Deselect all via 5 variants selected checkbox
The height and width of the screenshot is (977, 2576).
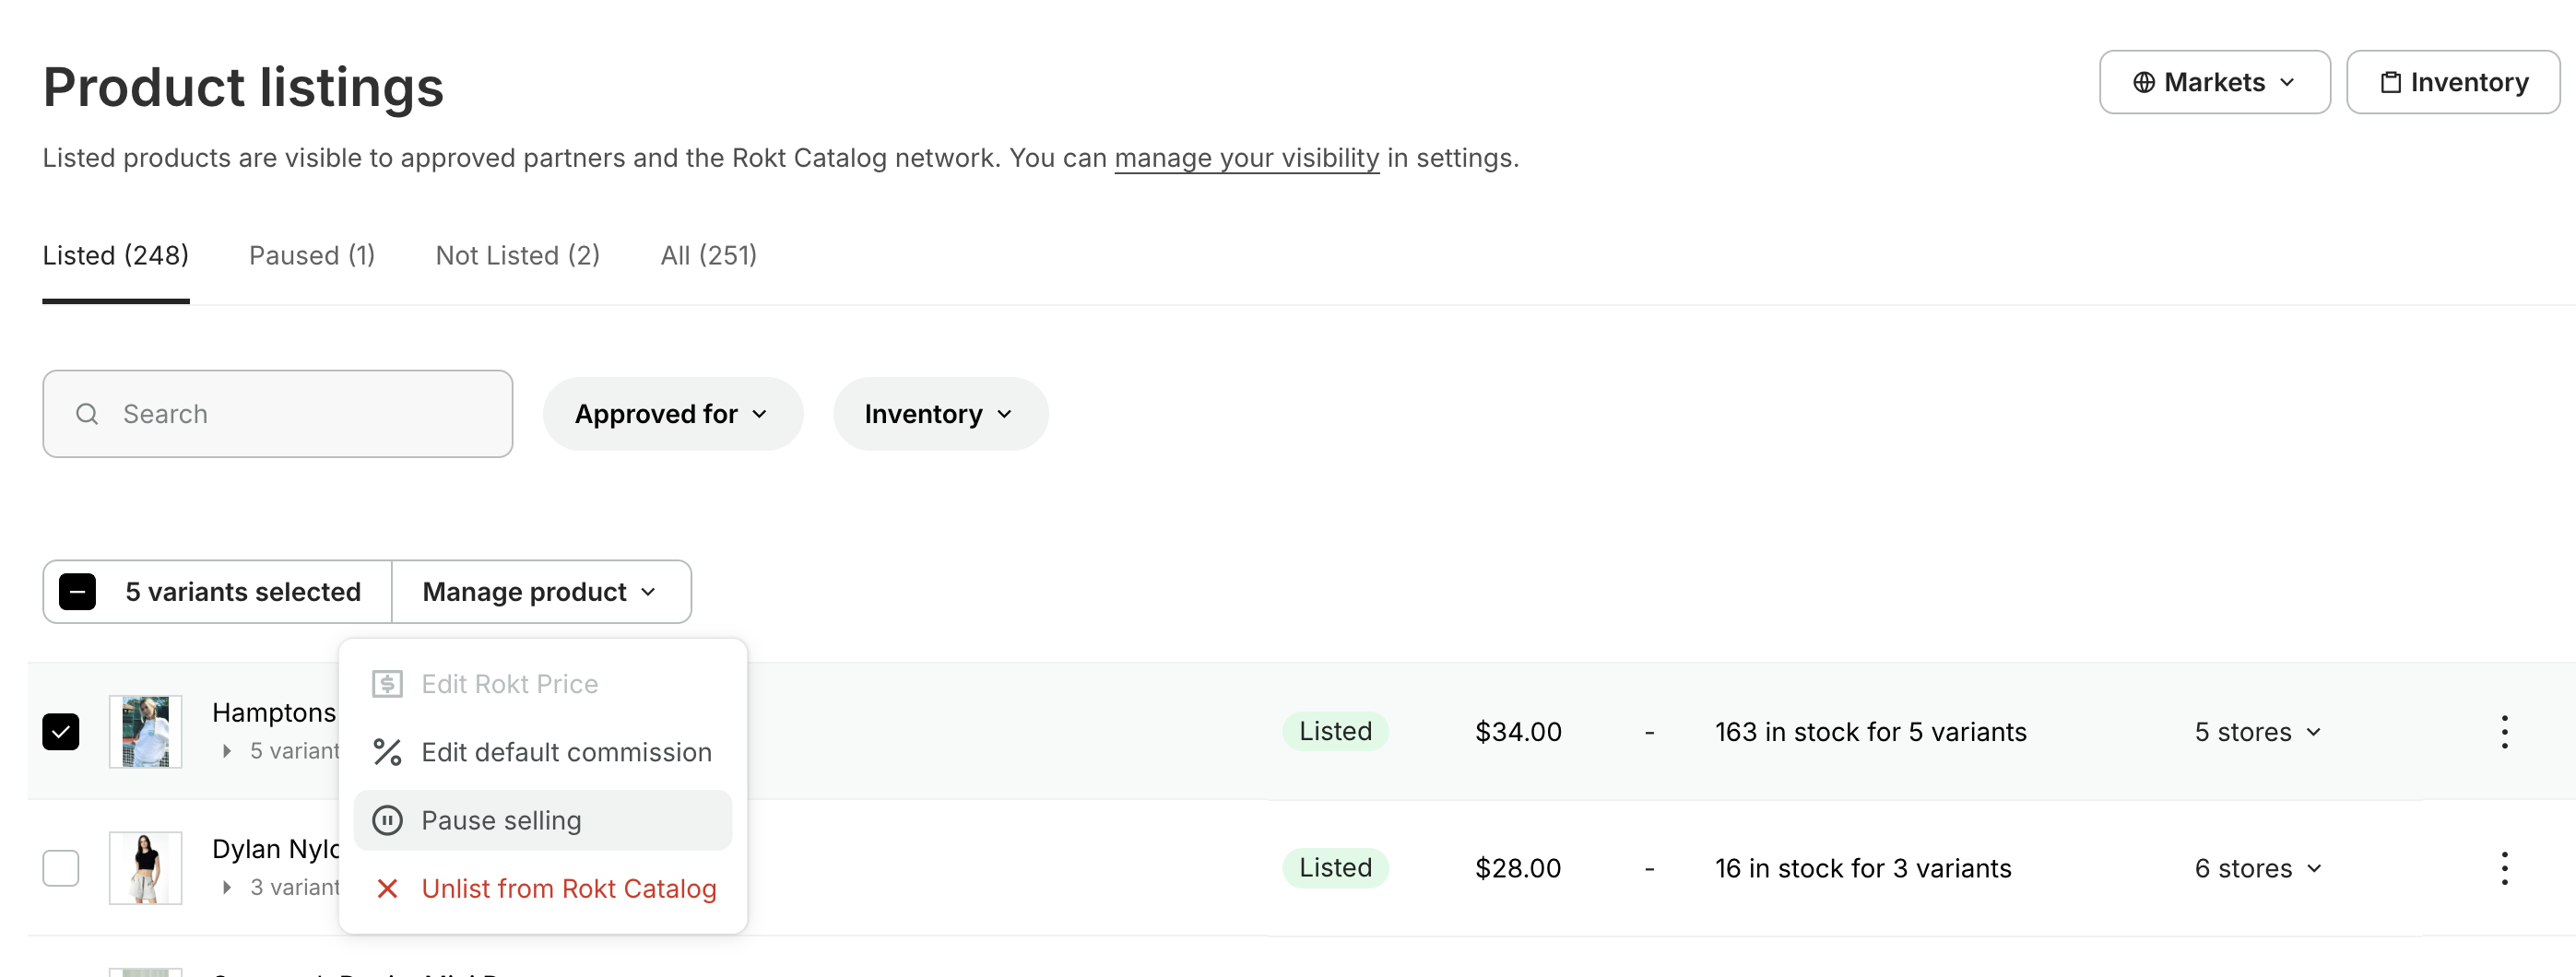[x=78, y=592]
